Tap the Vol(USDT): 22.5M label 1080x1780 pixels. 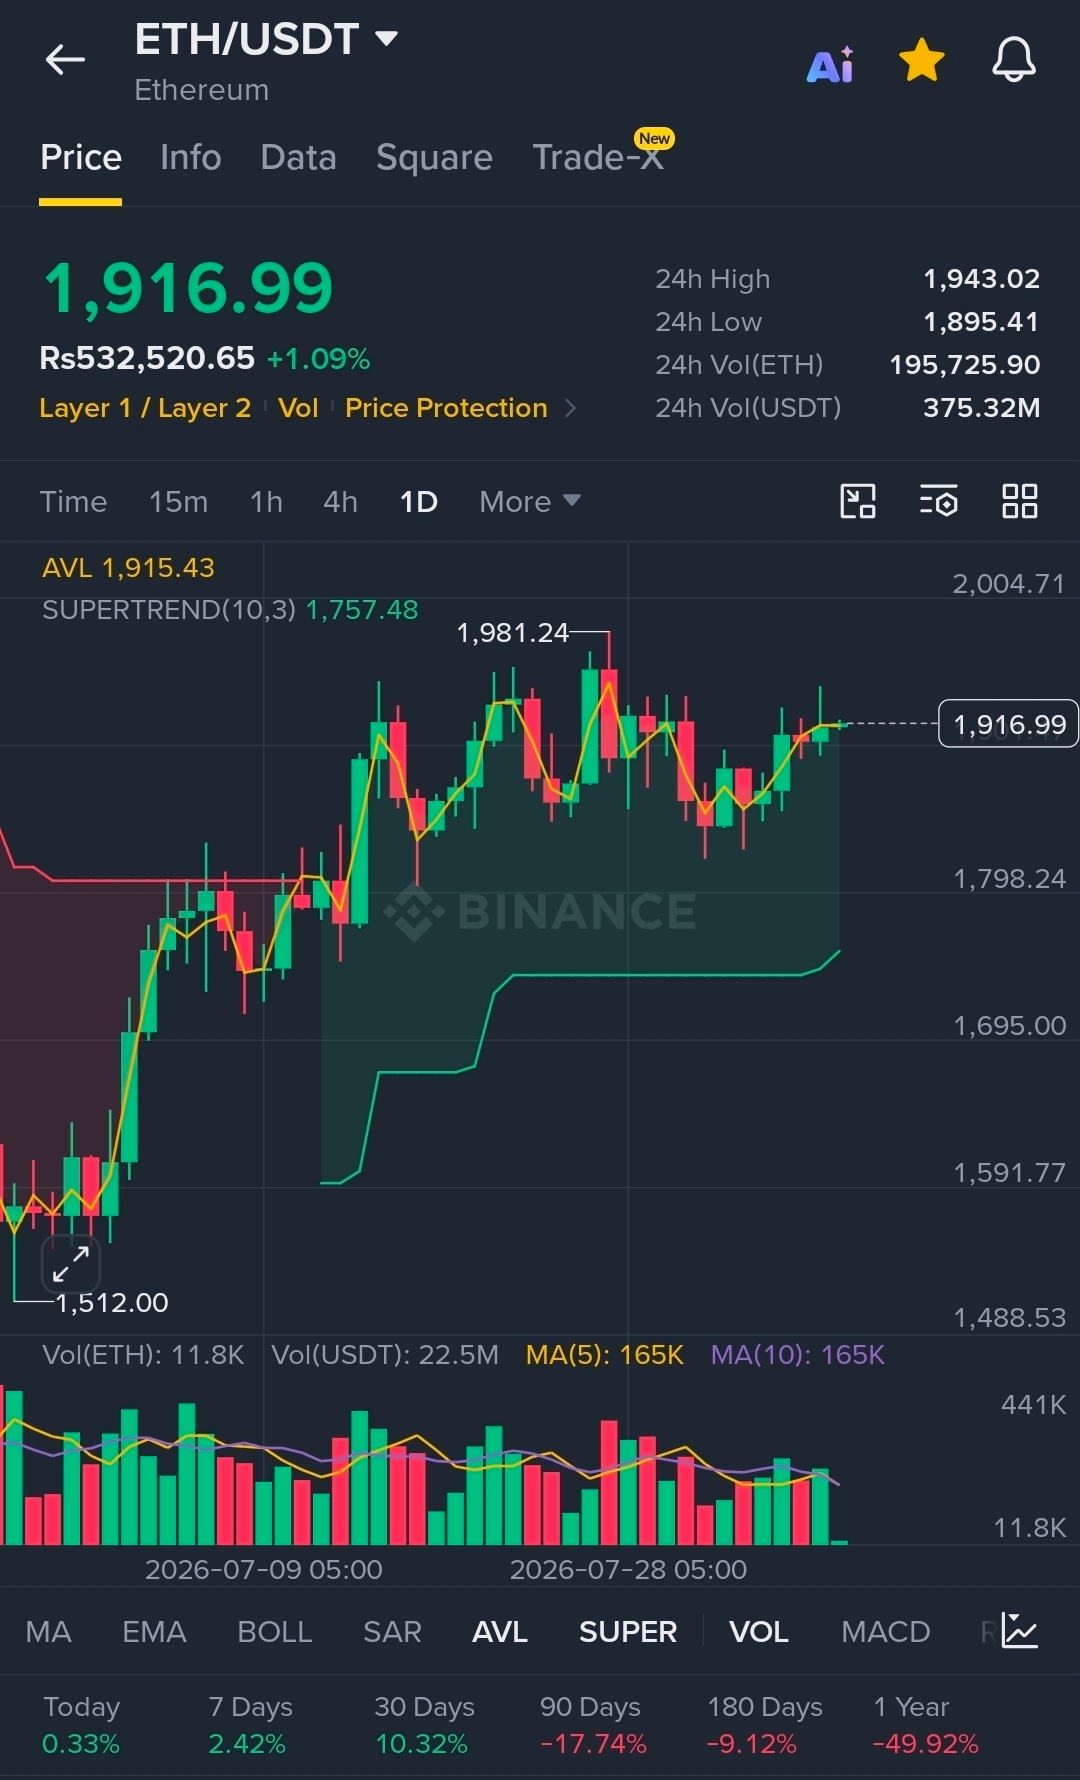[x=385, y=1355]
